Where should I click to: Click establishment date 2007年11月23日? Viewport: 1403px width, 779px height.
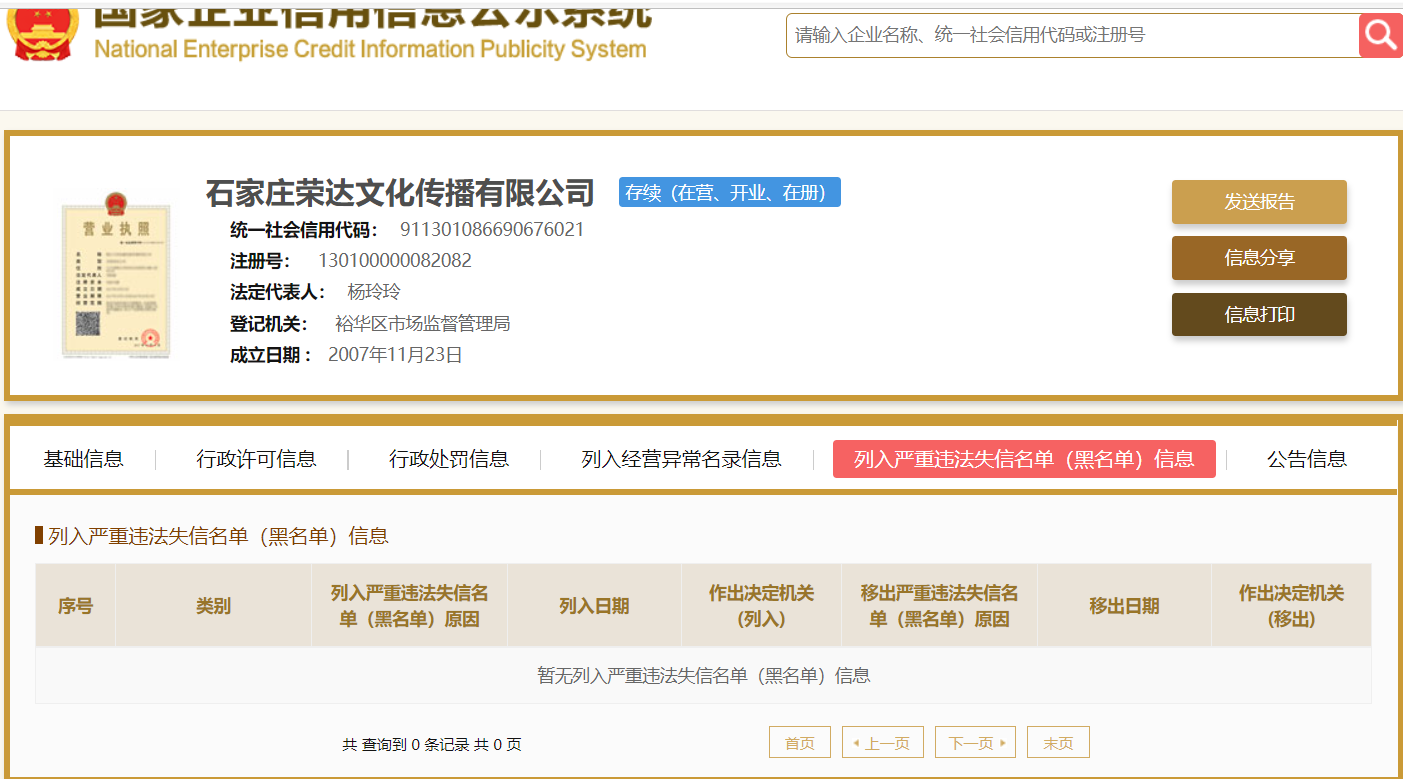tap(396, 354)
